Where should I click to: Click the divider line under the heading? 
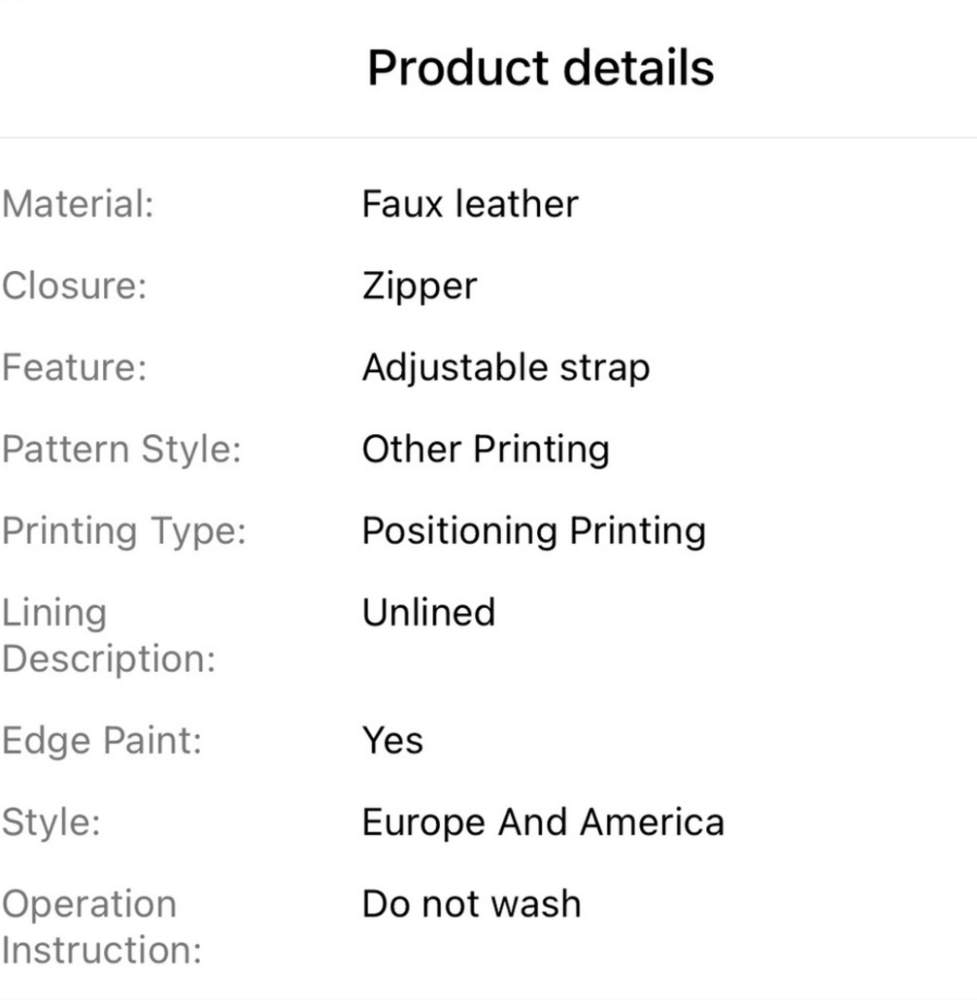click(x=488, y=137)
